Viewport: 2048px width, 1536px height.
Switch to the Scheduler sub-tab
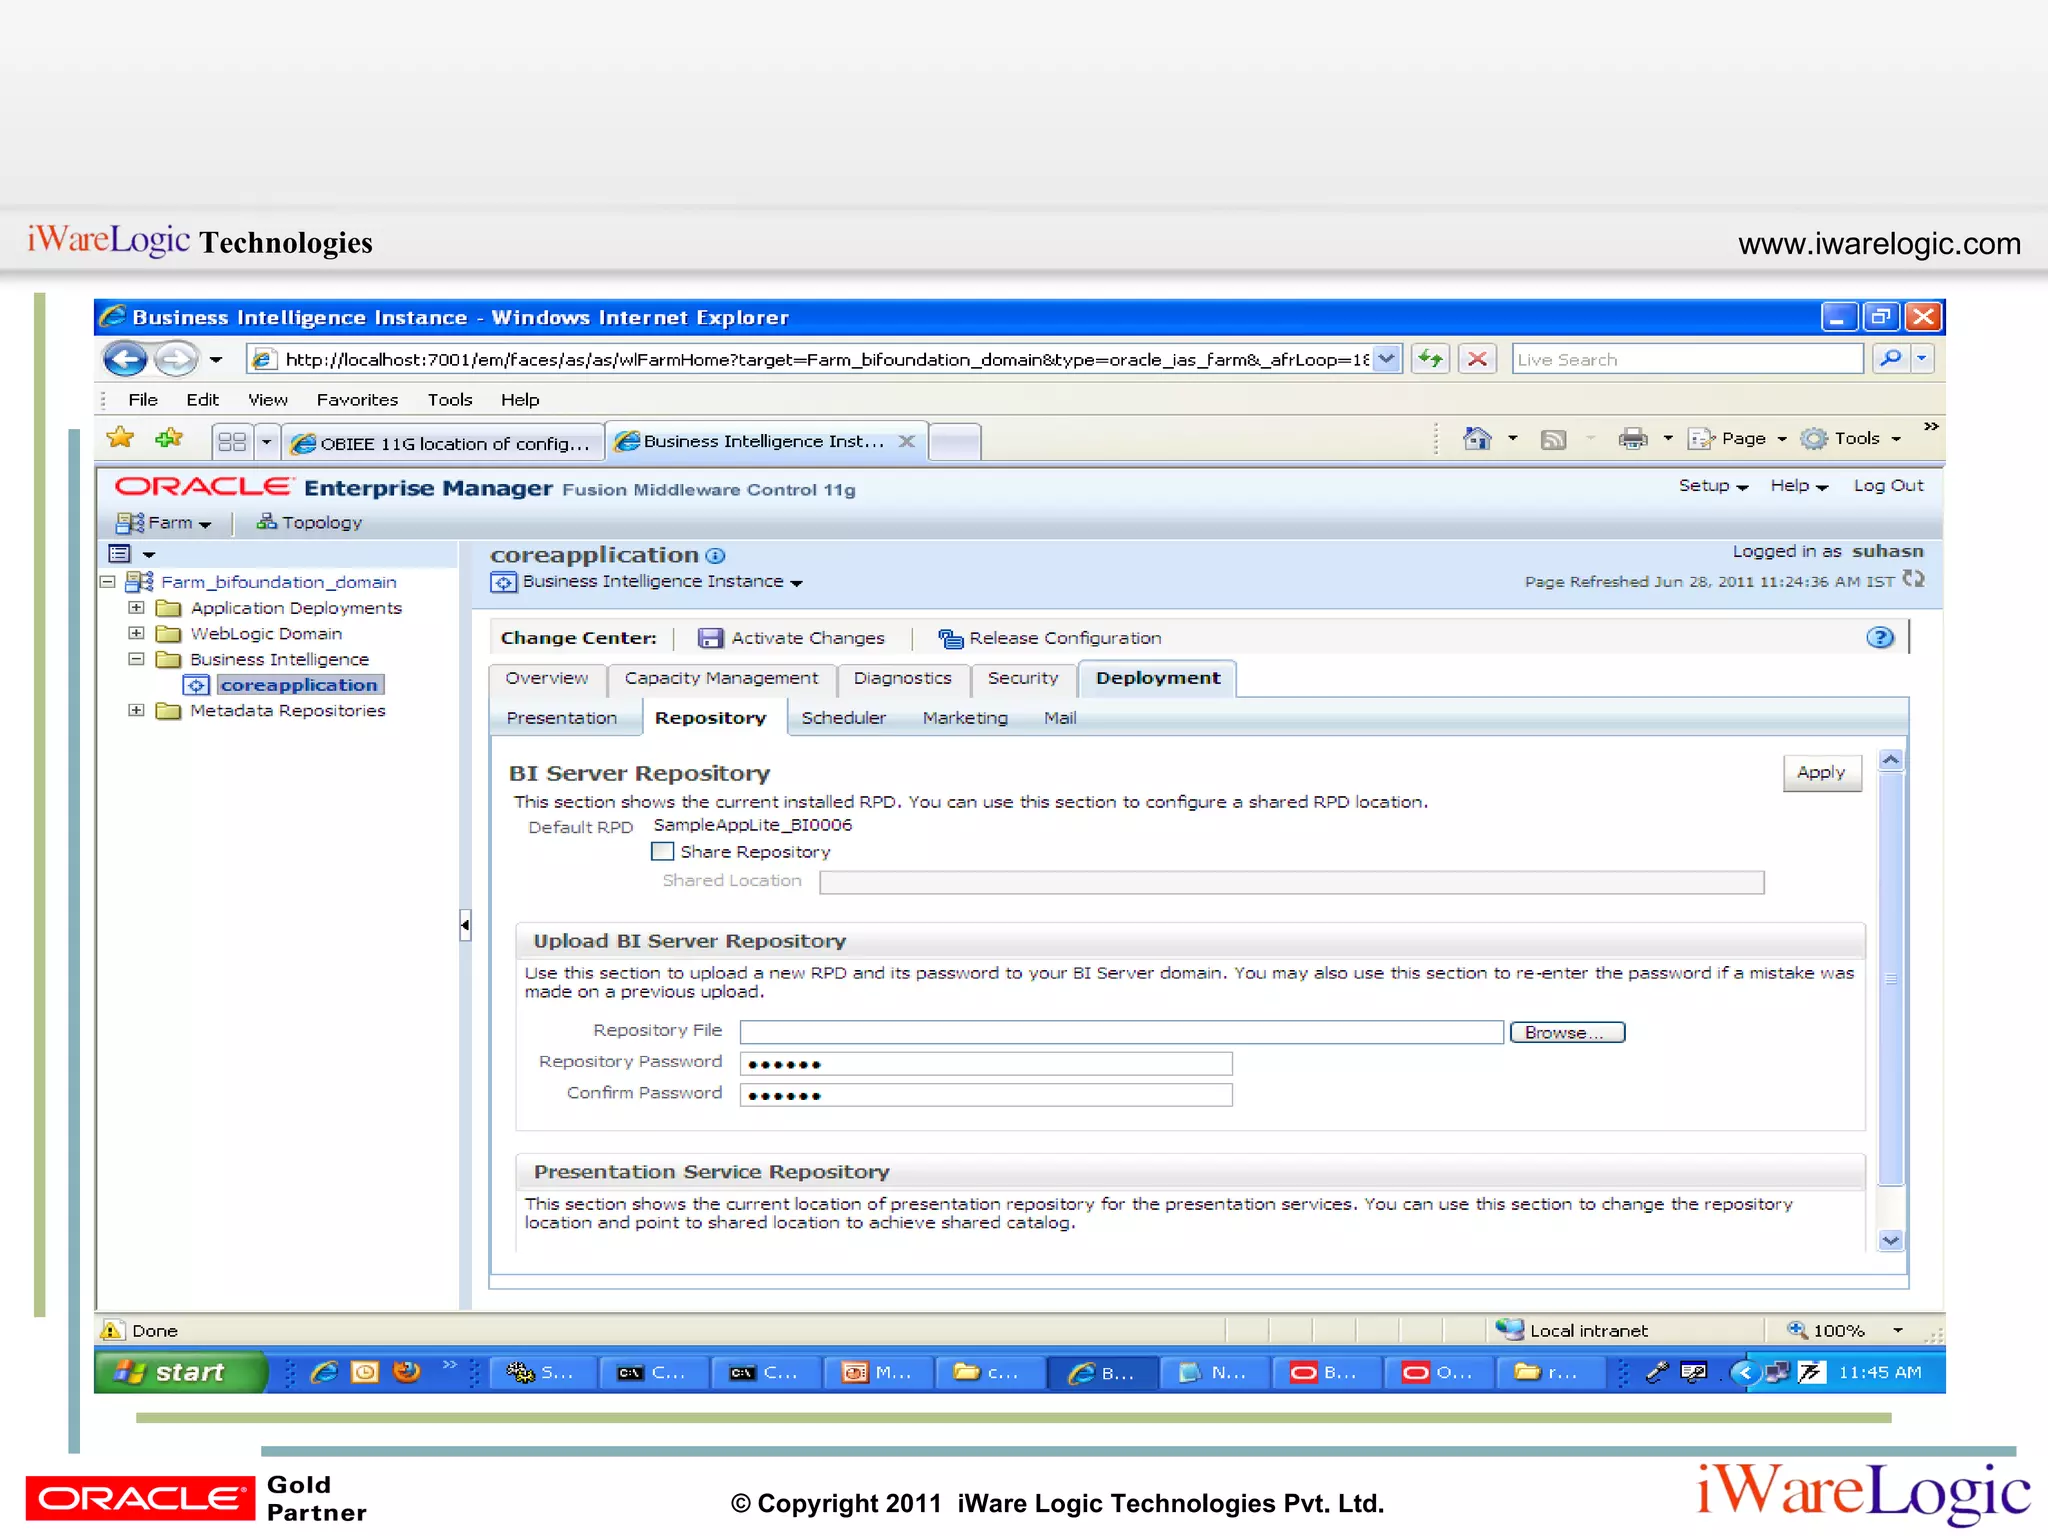pyautogui.click(x=843, y=718)
